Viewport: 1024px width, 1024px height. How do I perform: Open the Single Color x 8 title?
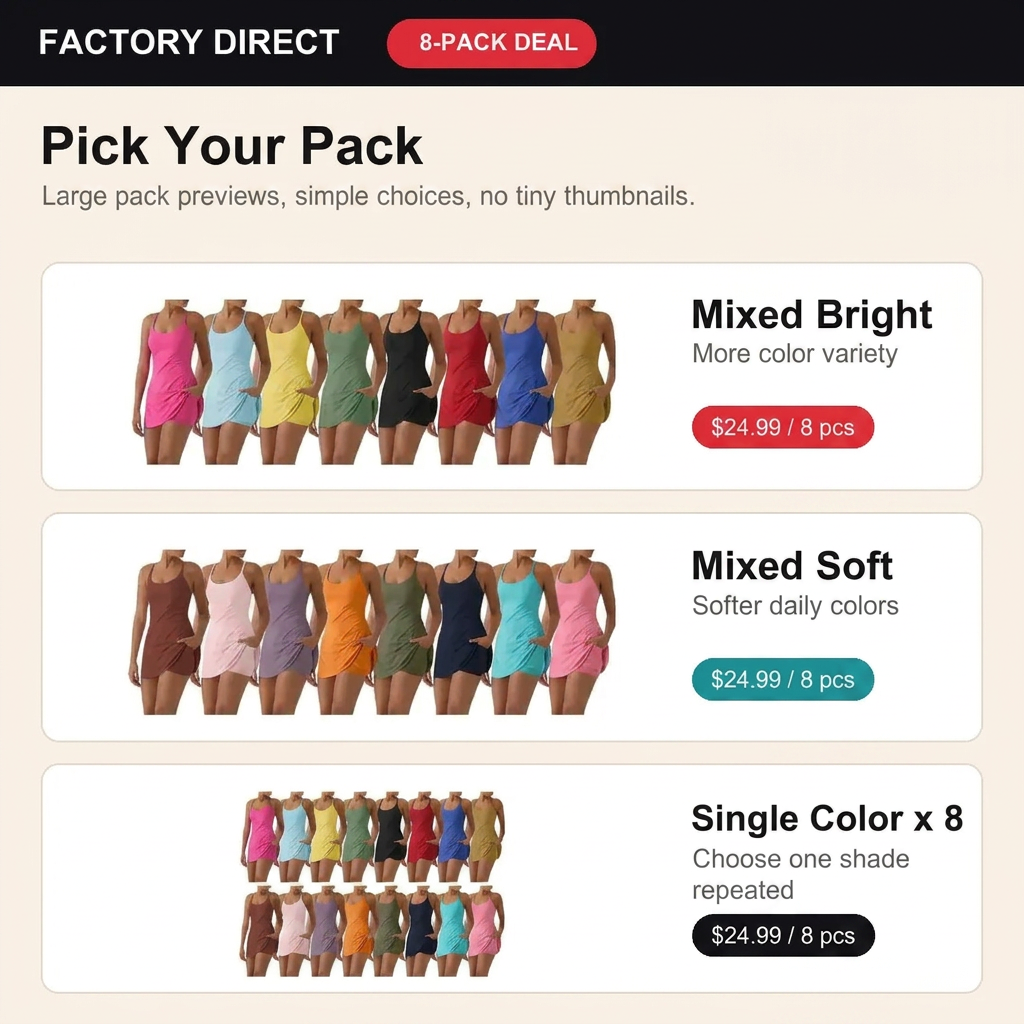coord(827,818)
